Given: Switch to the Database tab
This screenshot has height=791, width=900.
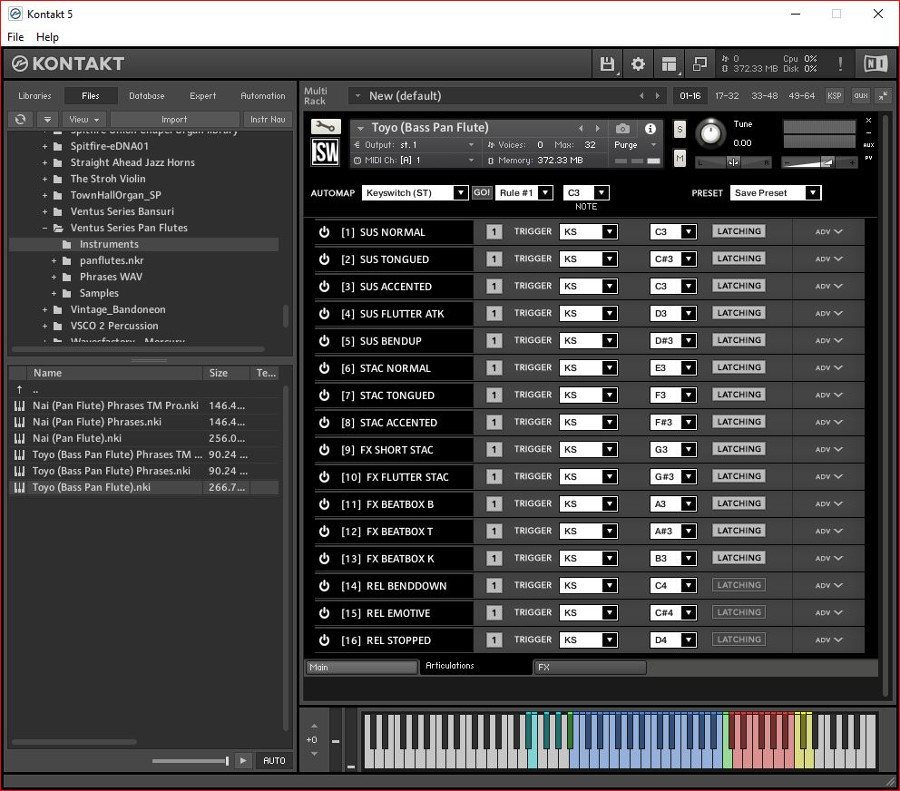Looking at the screenshot, I should click(x=146, y=96).
